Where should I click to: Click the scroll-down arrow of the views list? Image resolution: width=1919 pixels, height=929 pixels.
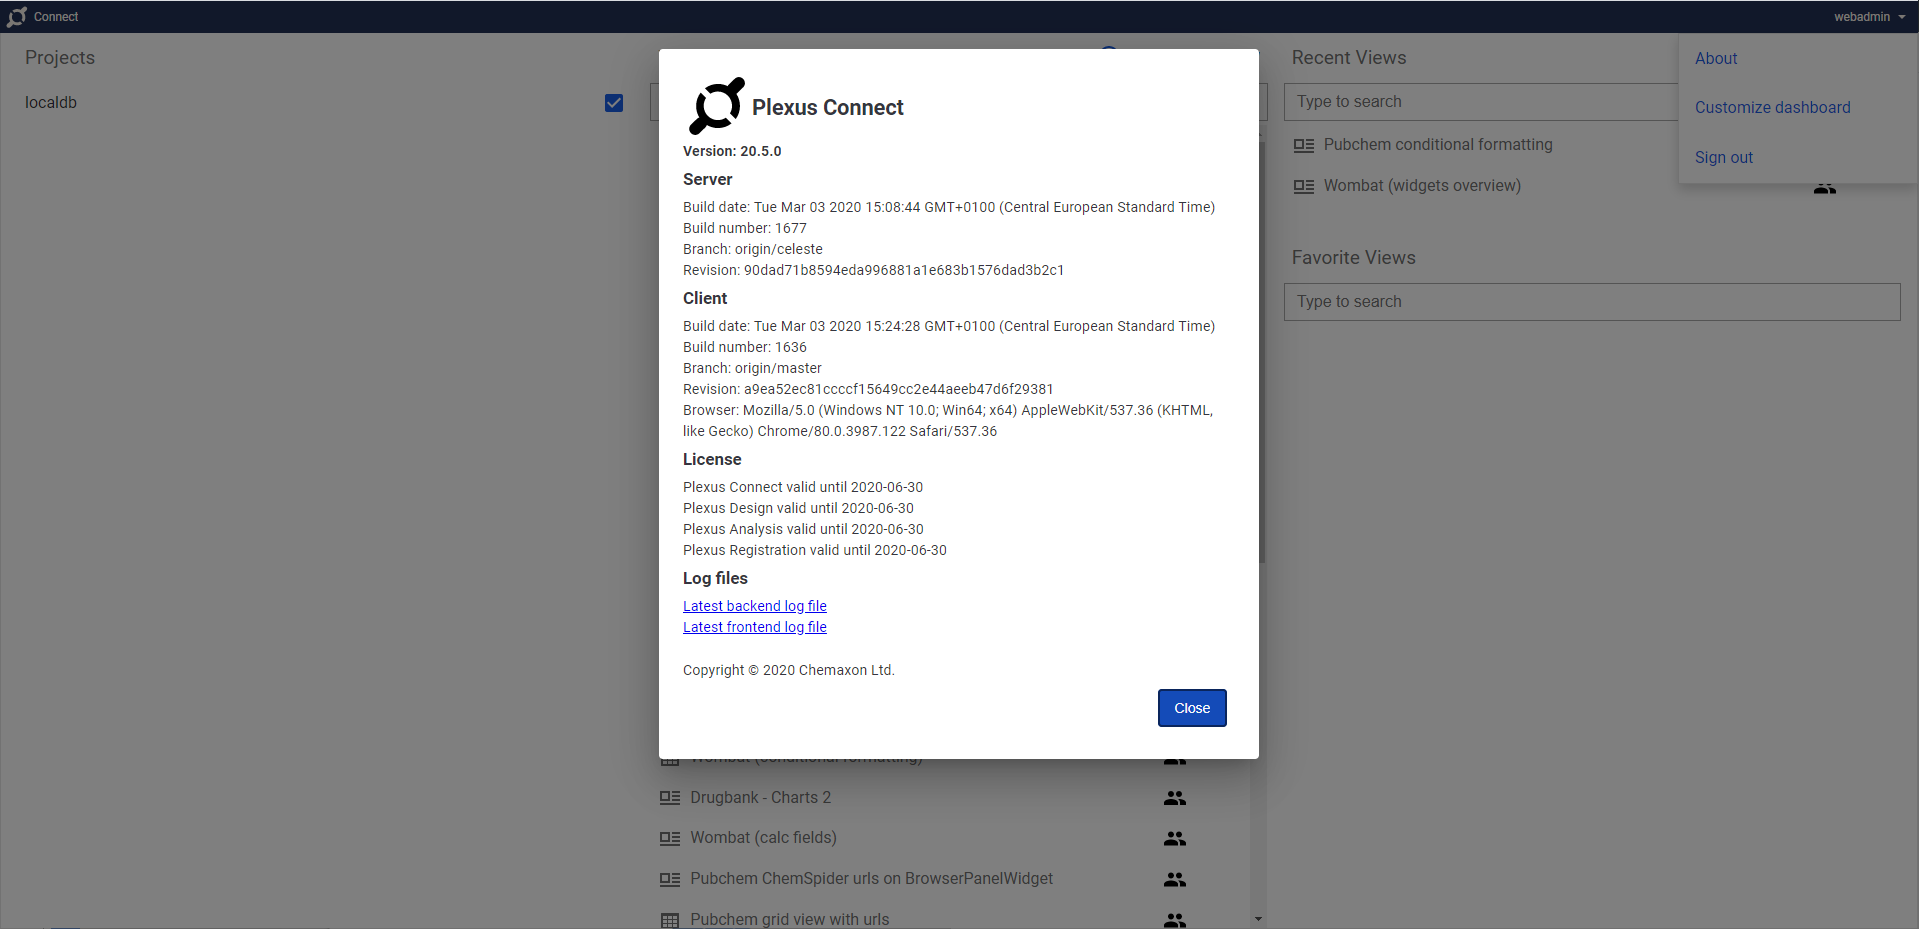point(1258,919)
